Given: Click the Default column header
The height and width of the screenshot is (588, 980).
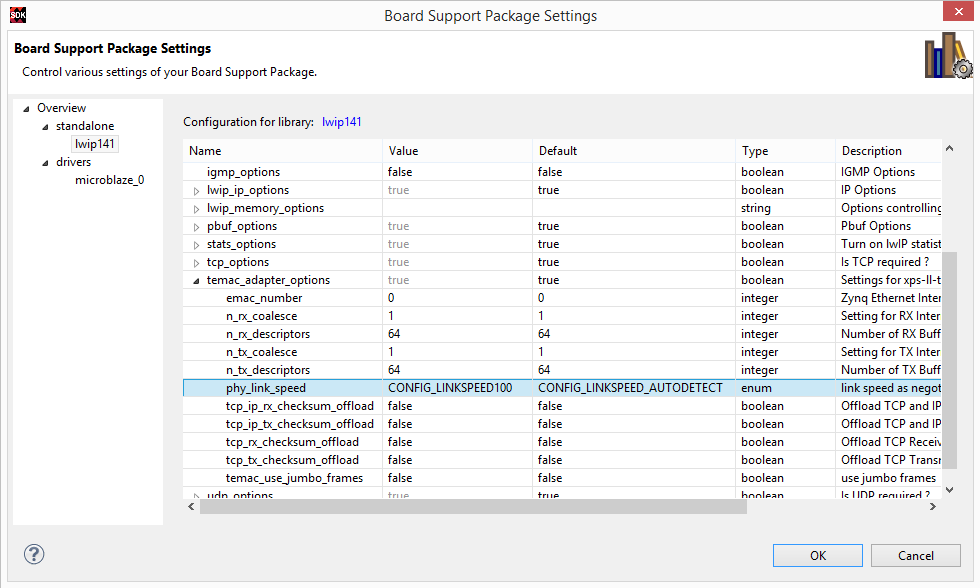Looking at the screenshot, I should 634,151.
